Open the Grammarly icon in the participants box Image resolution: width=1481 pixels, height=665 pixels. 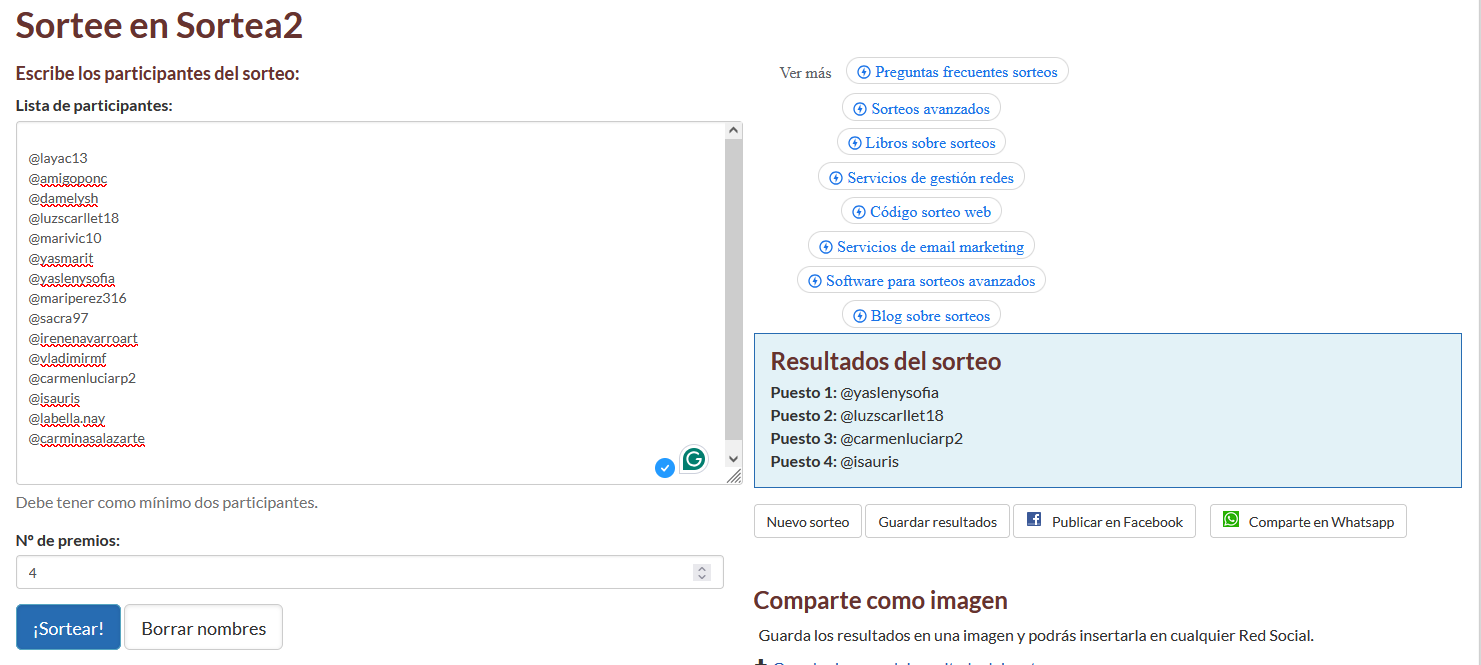693,459
